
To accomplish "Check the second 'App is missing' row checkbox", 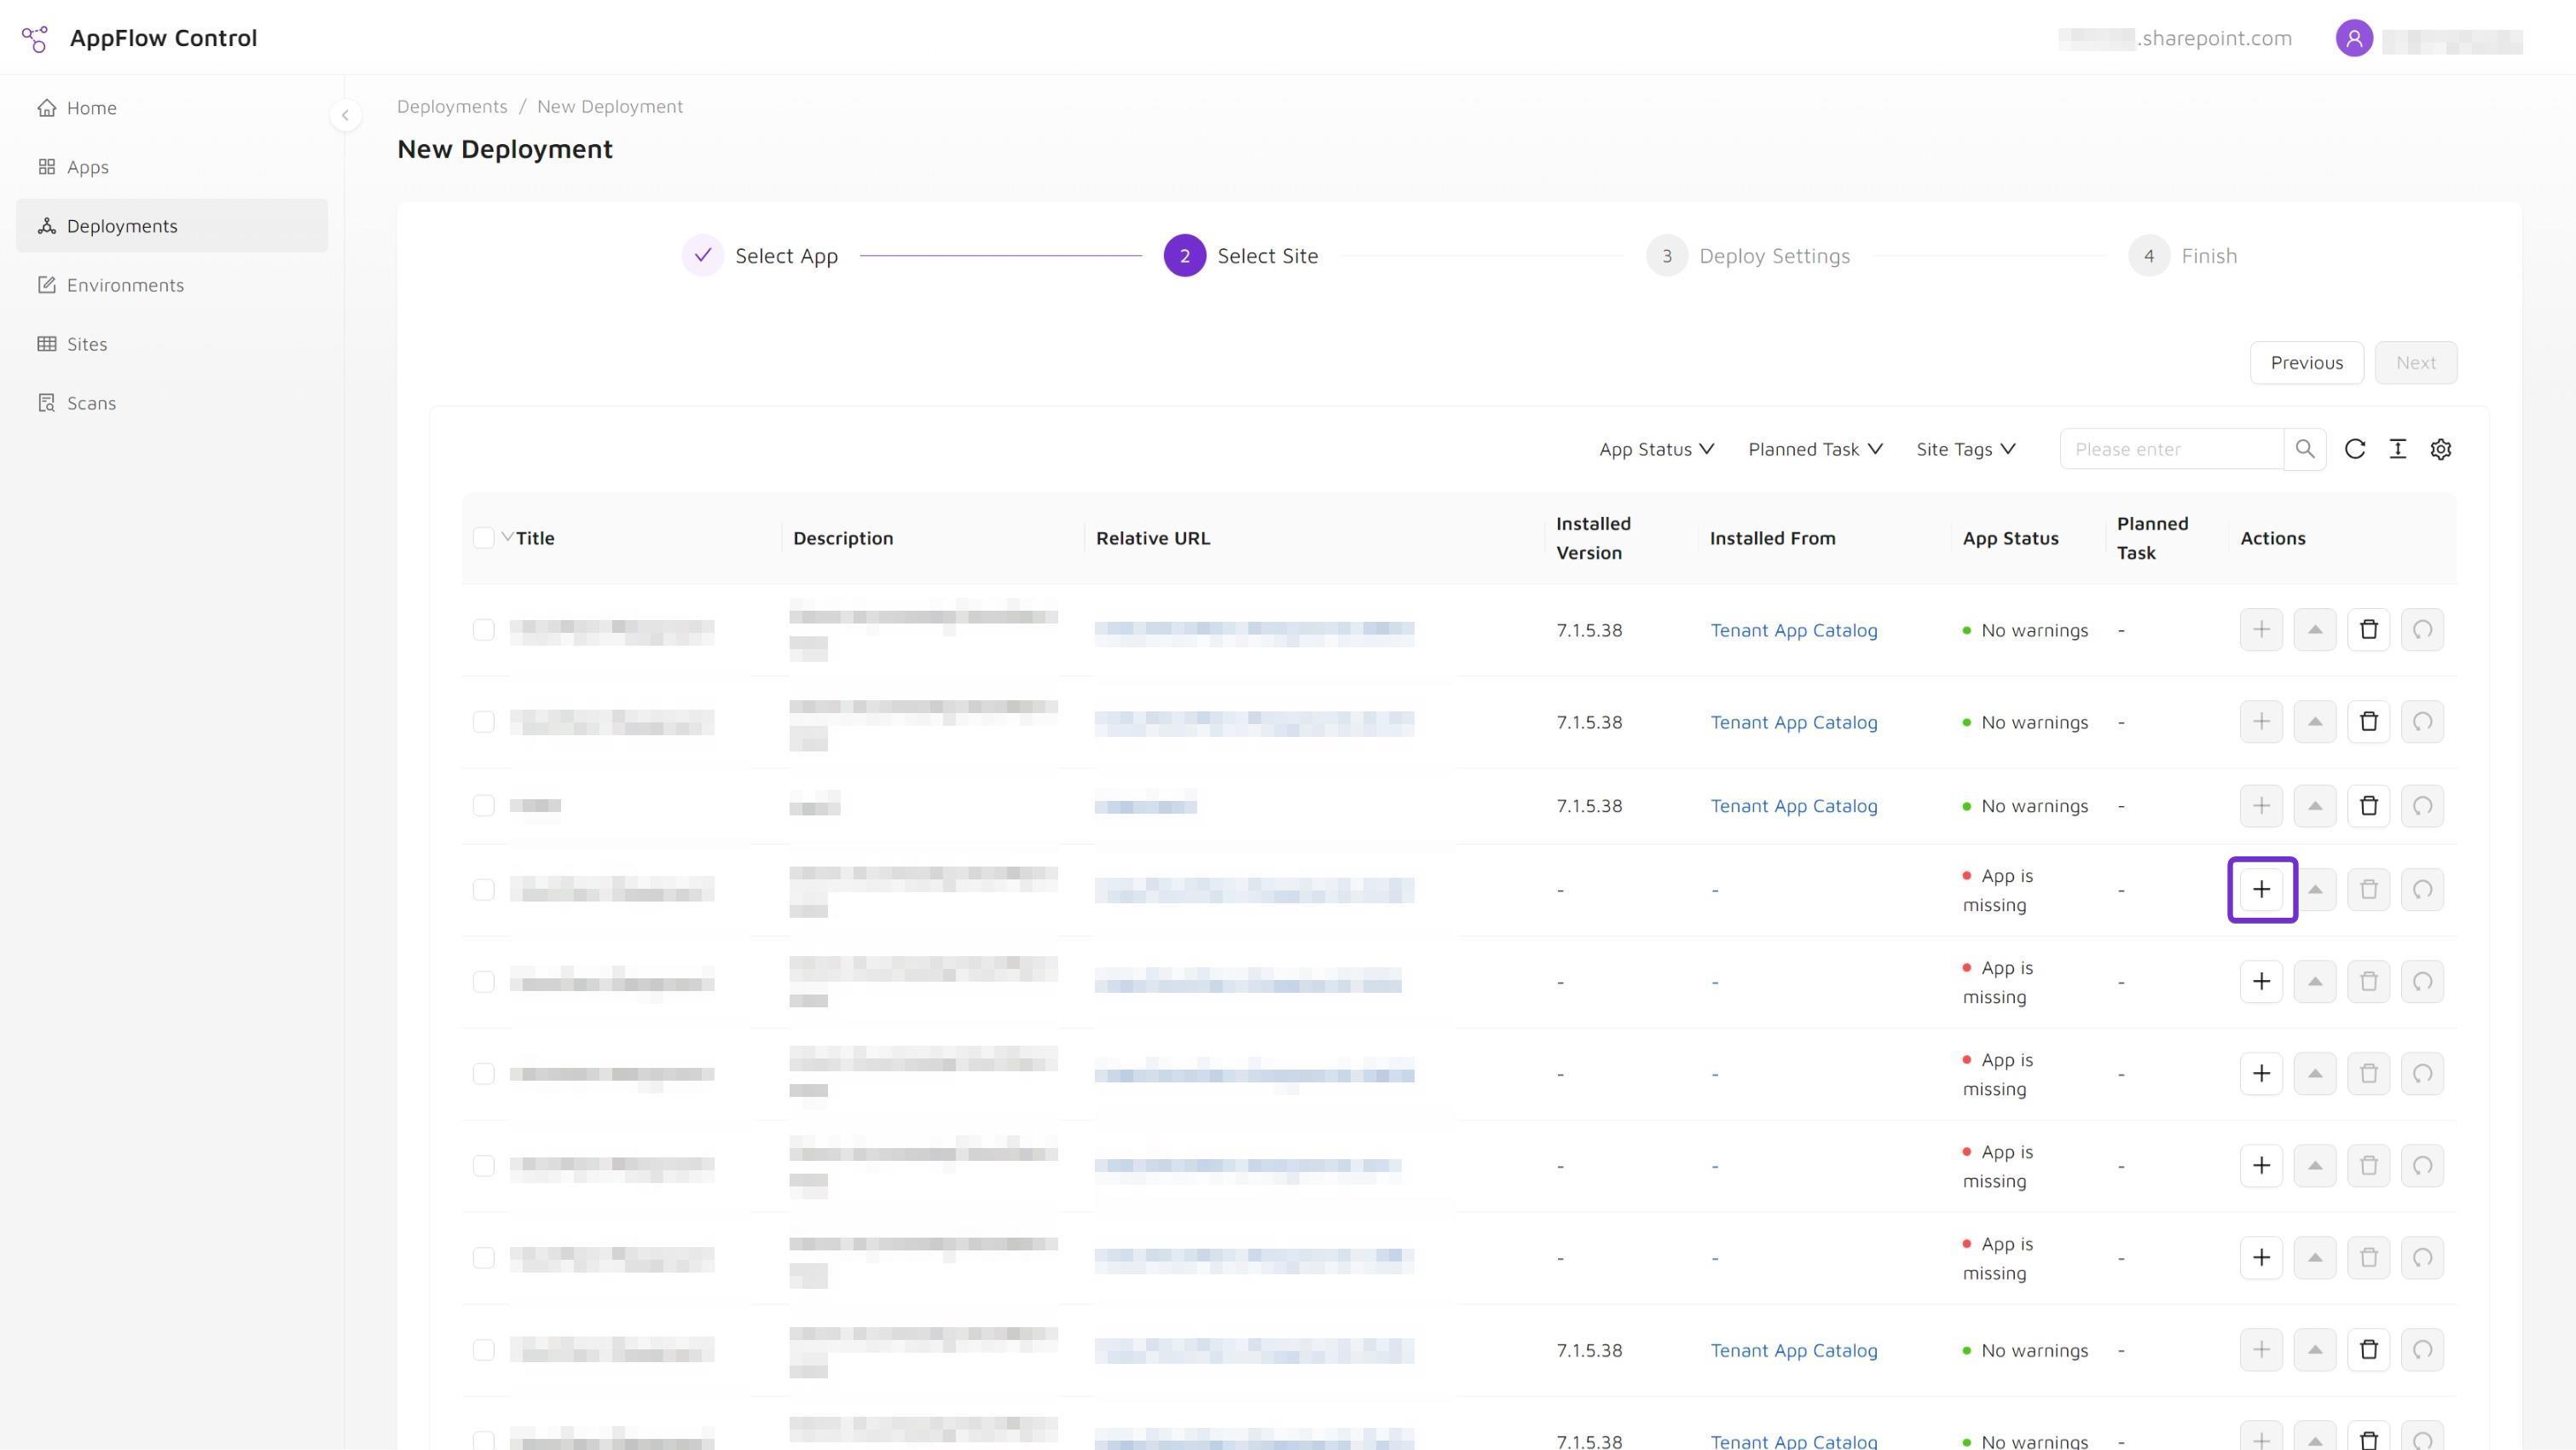I will 483,982.
